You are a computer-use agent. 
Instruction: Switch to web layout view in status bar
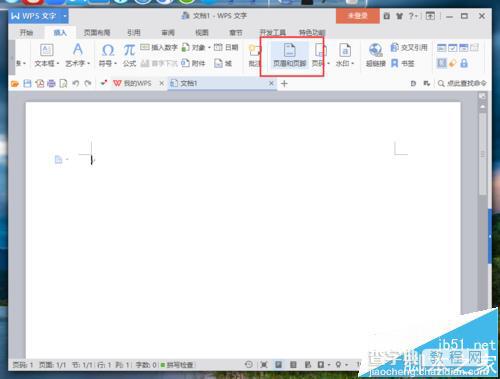[308, 364]
